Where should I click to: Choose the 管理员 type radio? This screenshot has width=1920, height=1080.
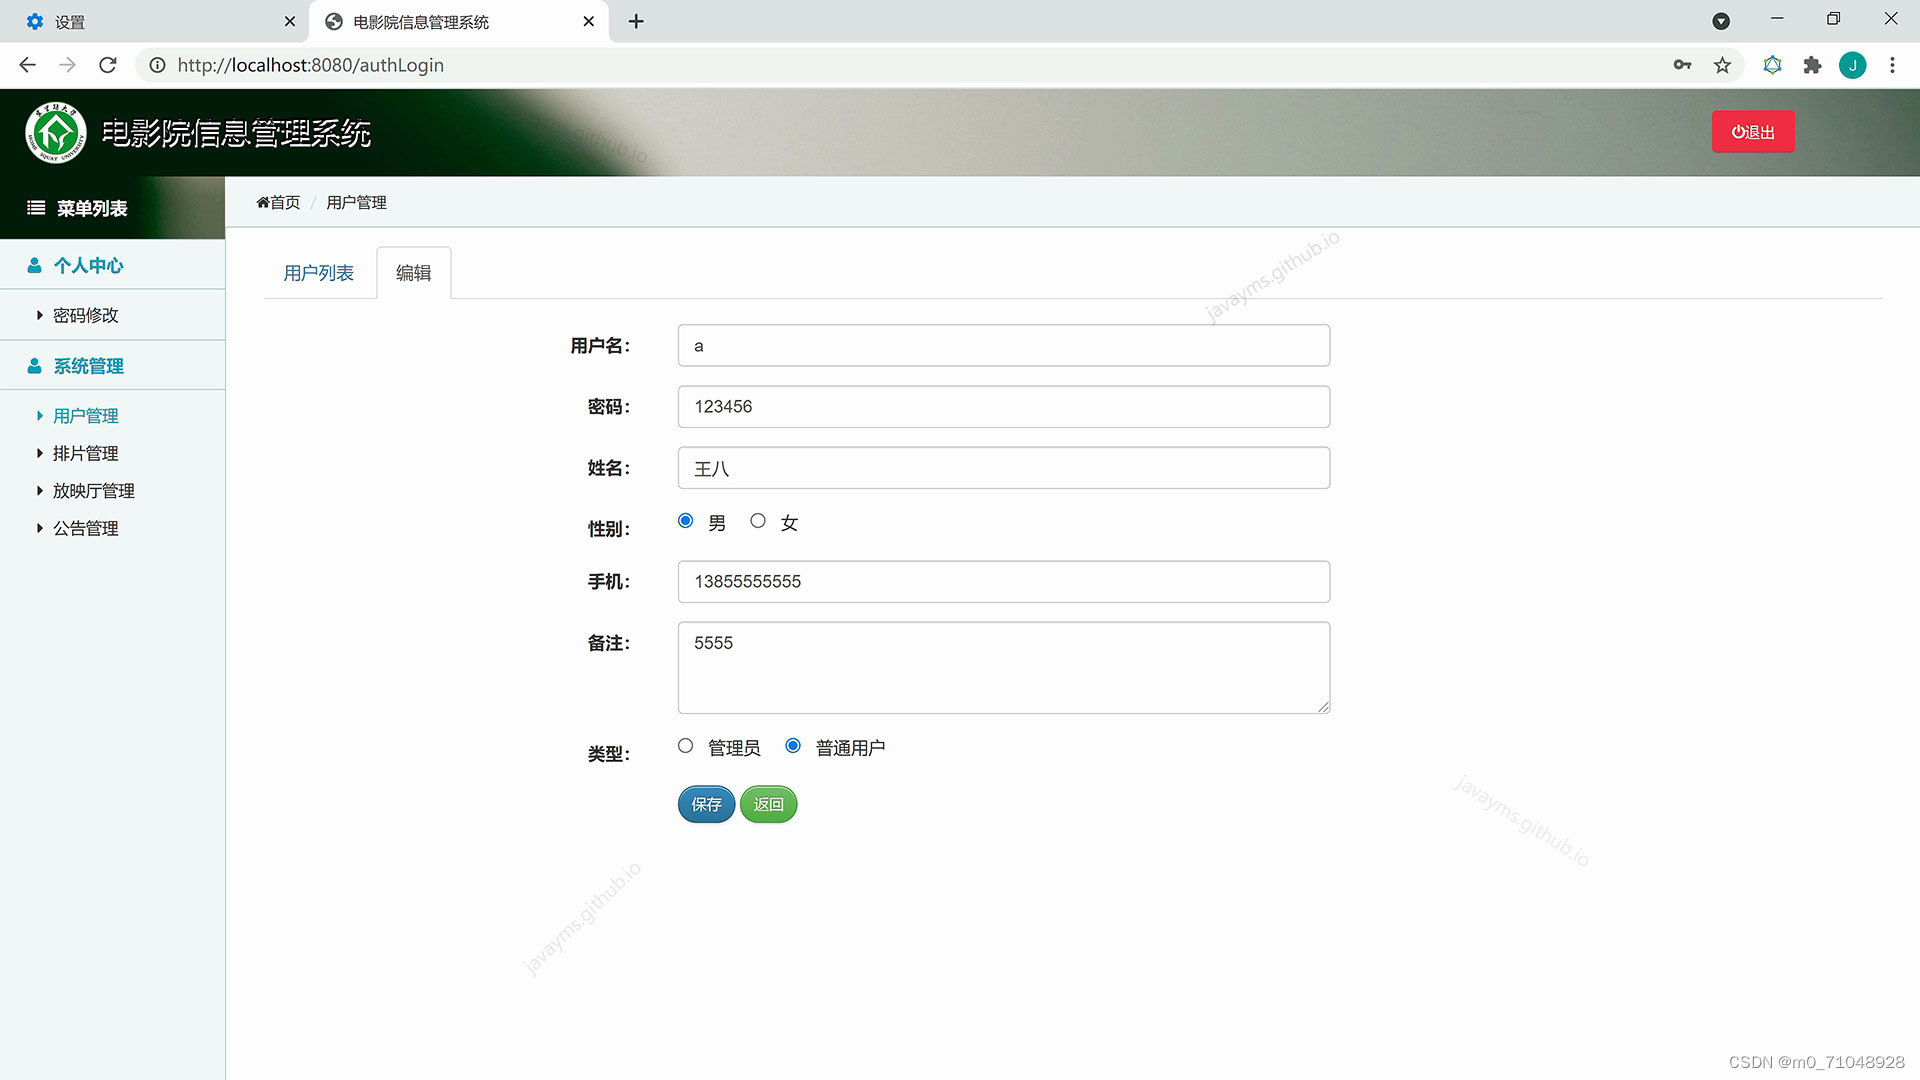pos(685,746)
